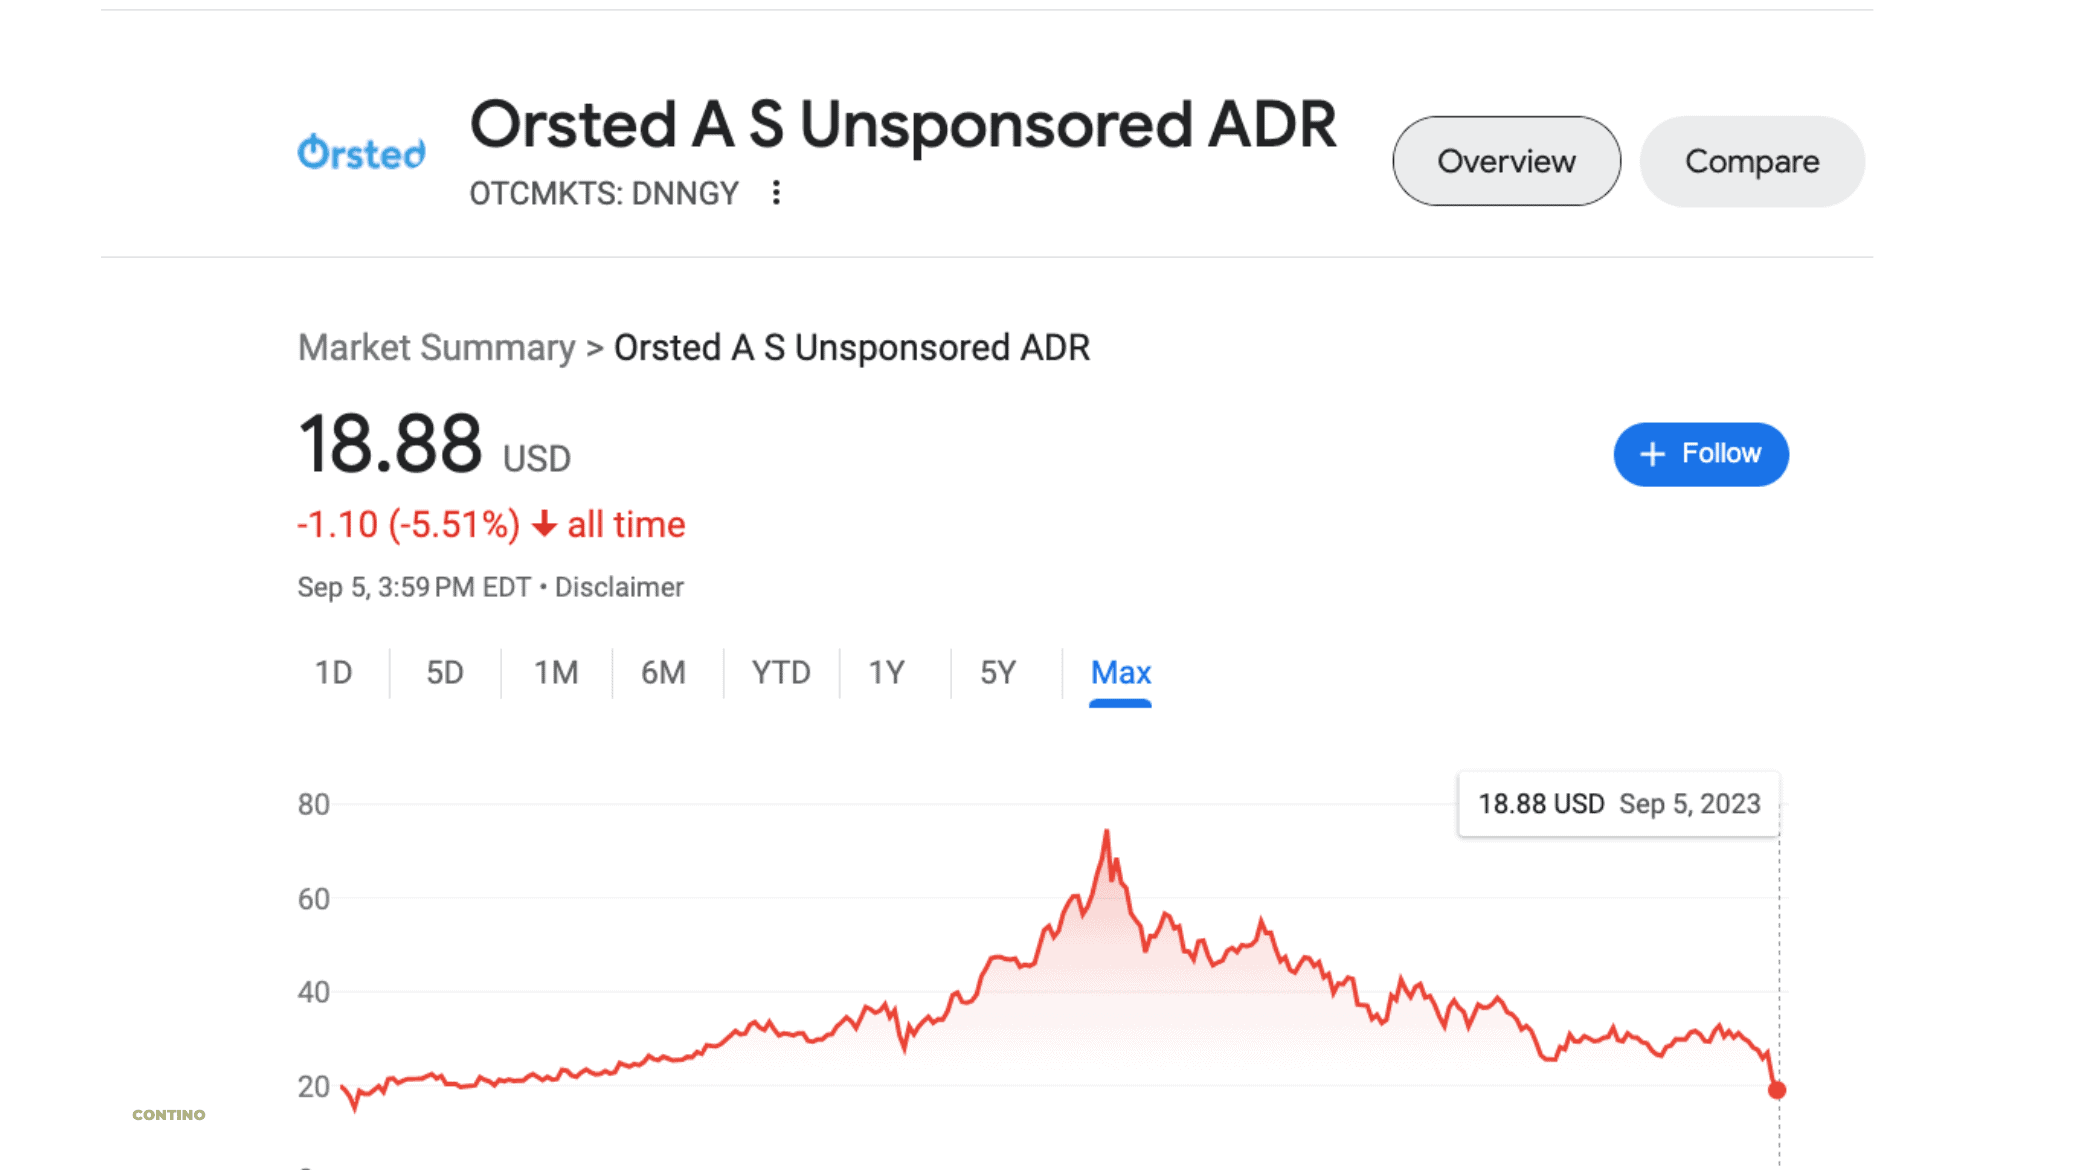2080x1170 pixels.
Task: Open the Market Summary breadcrumb link
Action: click(436, 348)
